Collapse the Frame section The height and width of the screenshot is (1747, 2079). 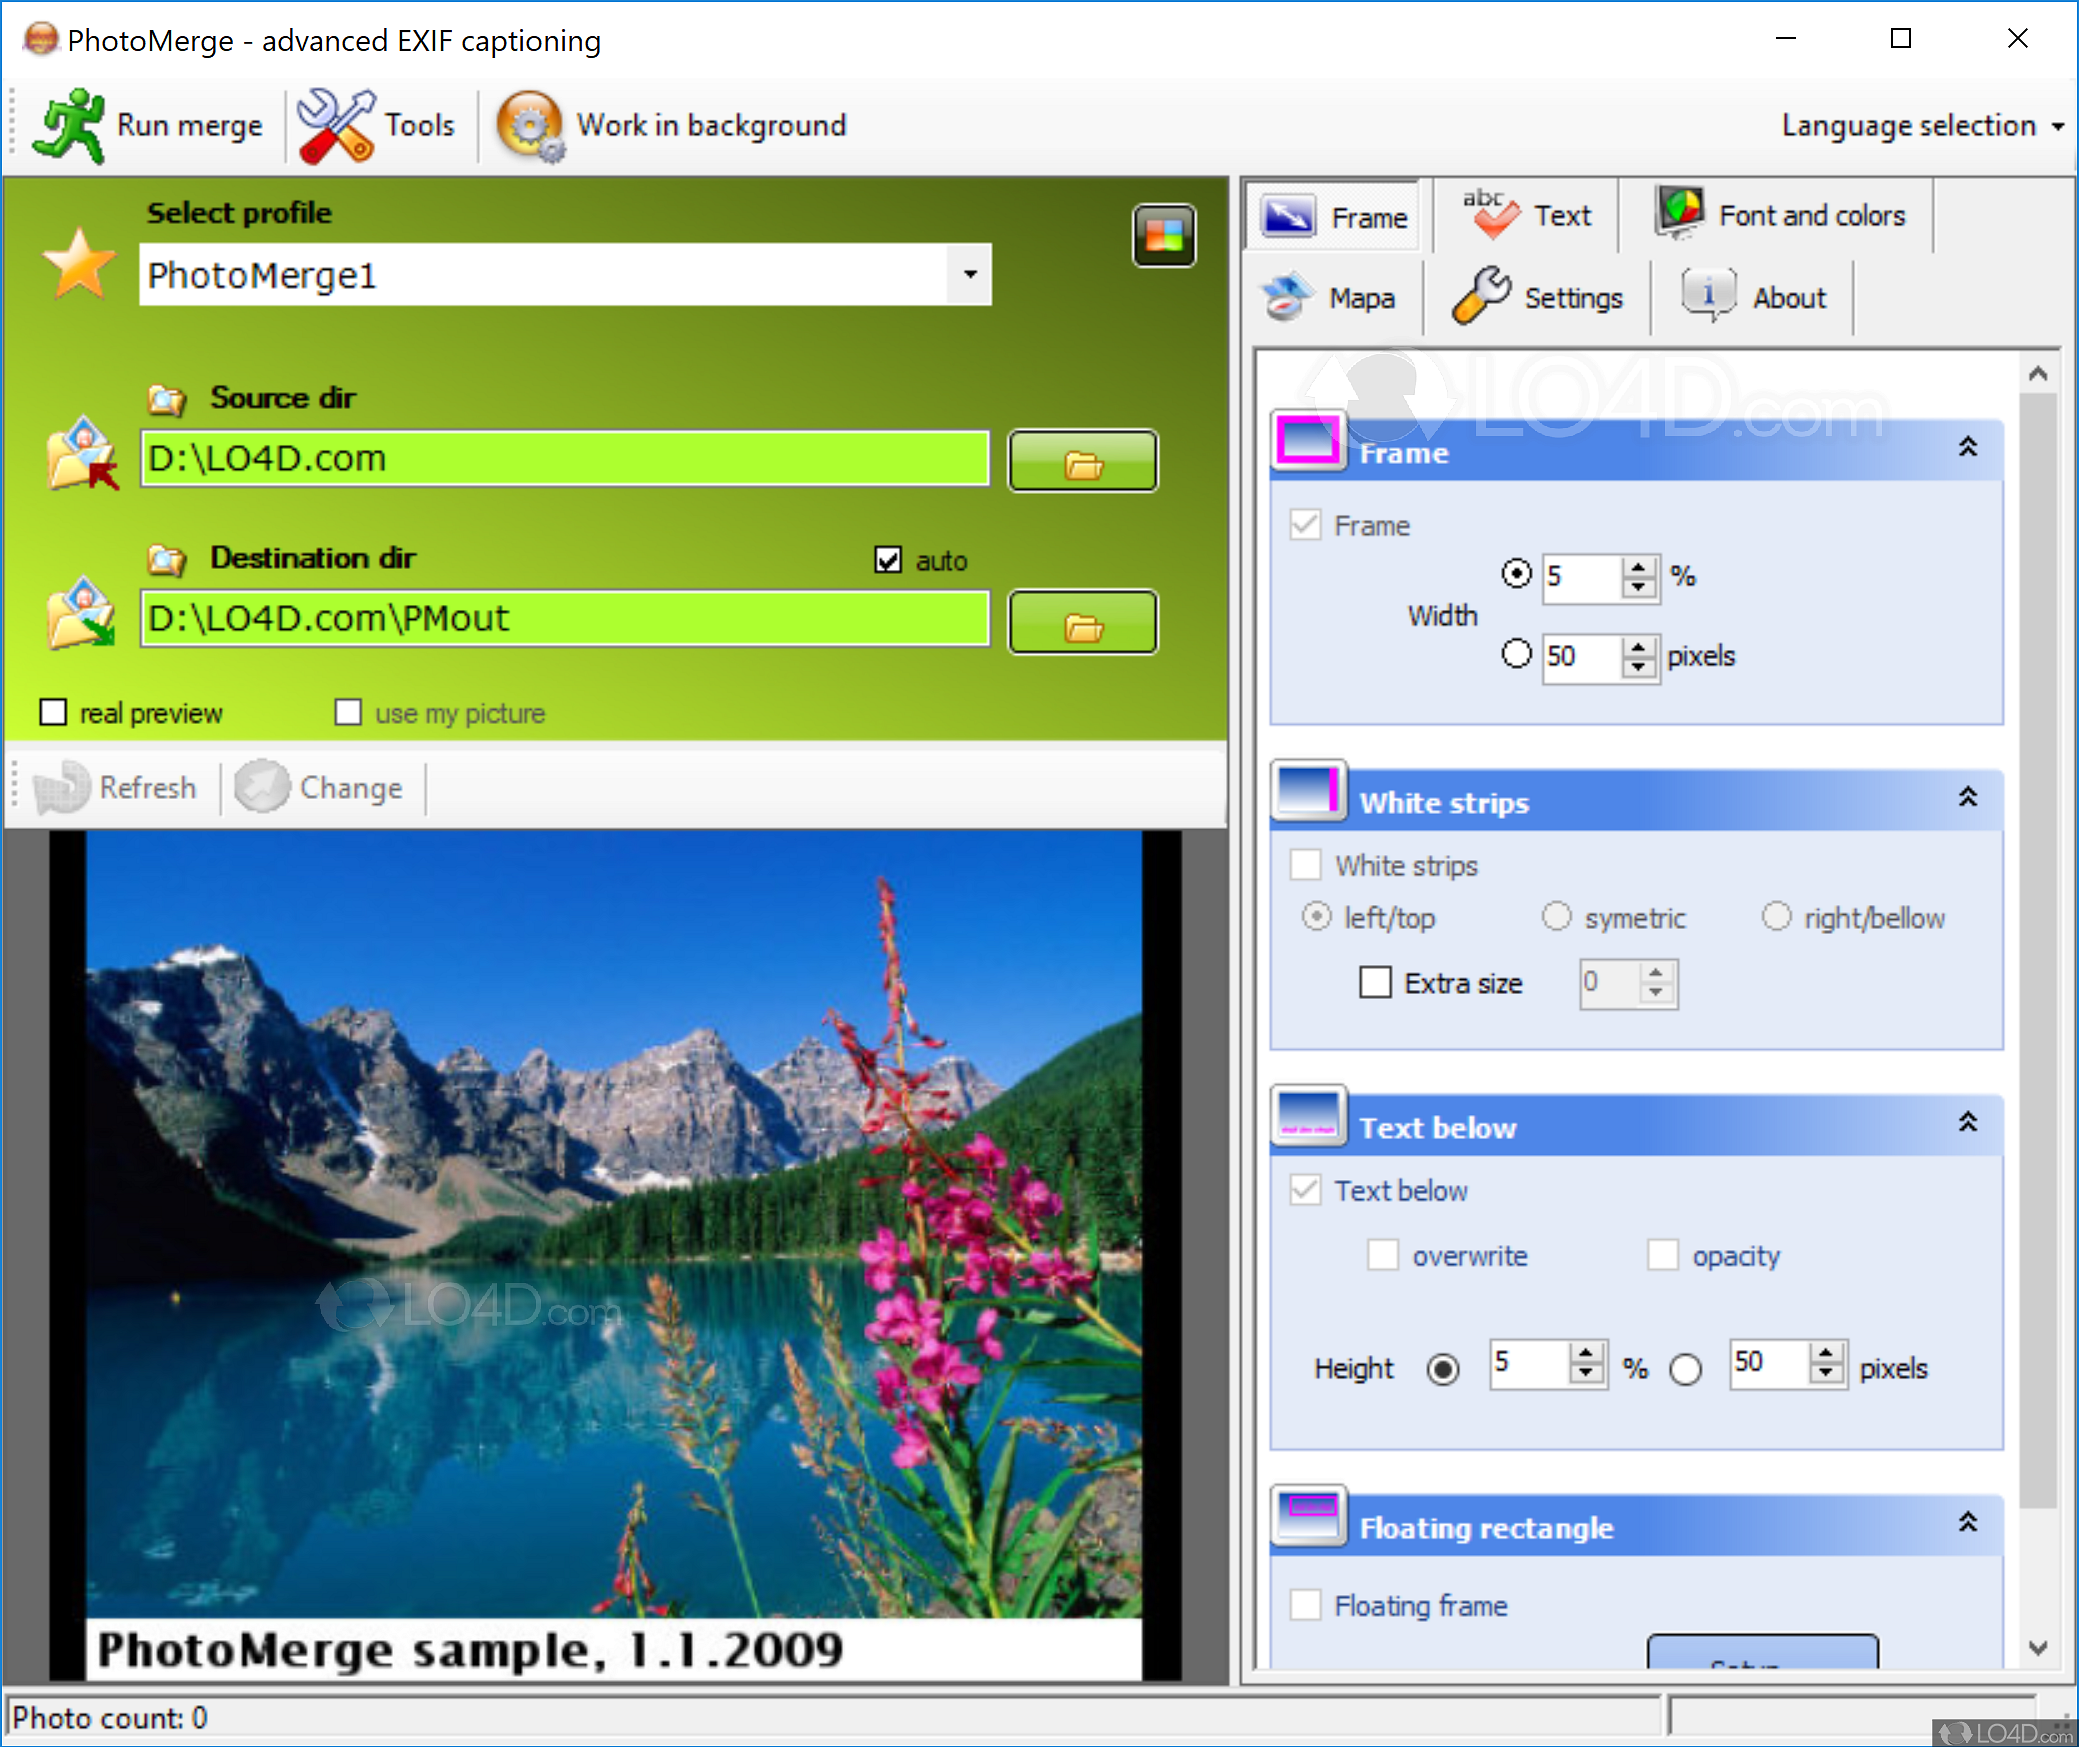click(x=1967, y=447)
